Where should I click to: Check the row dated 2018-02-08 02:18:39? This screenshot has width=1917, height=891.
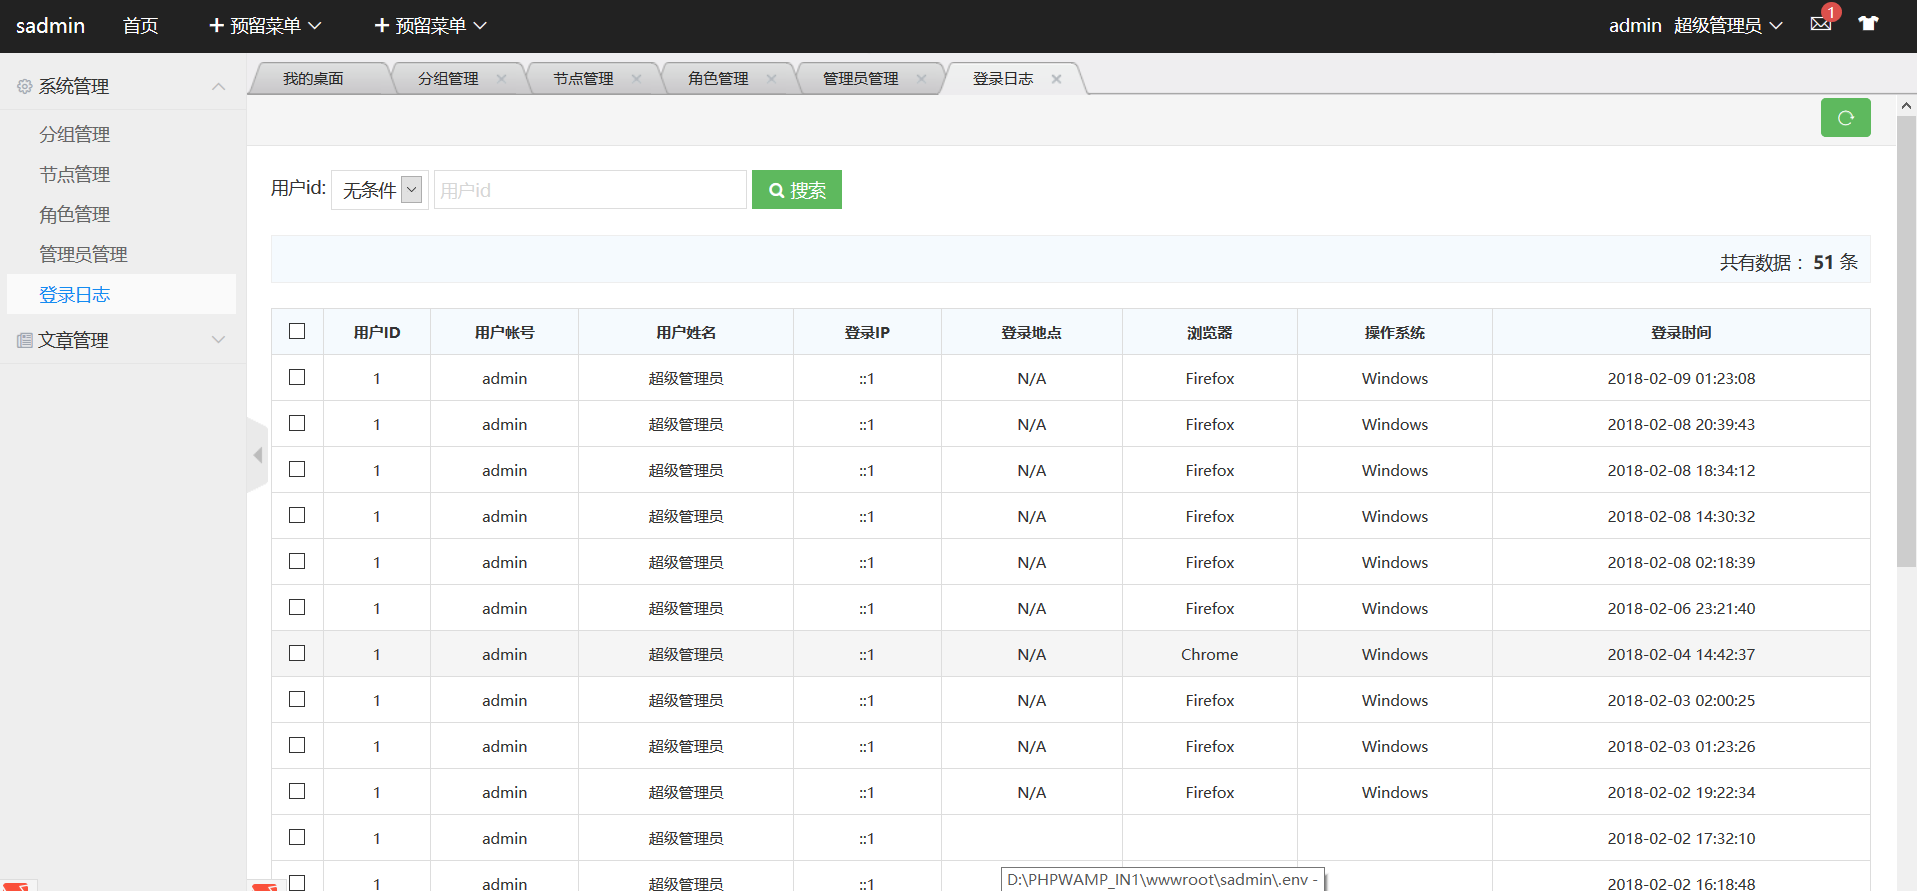tap(297, 561)
